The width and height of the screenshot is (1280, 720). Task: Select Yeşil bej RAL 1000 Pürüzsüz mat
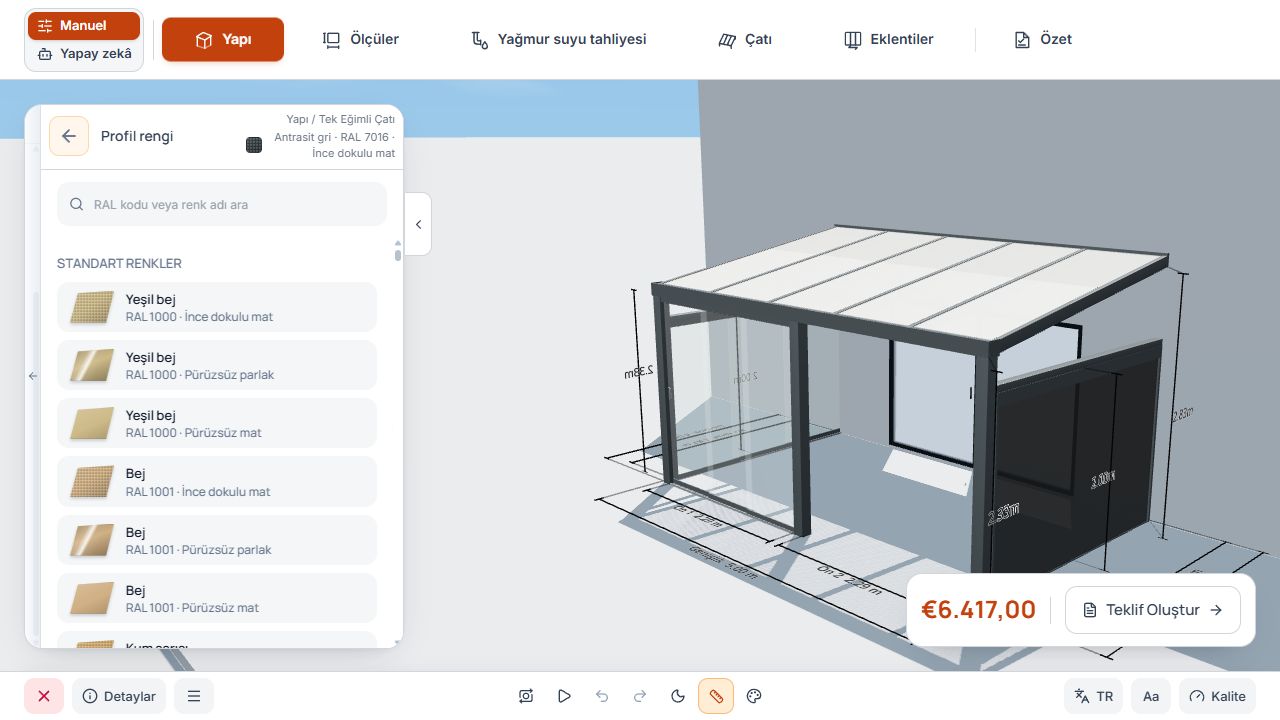click(217, 423)
